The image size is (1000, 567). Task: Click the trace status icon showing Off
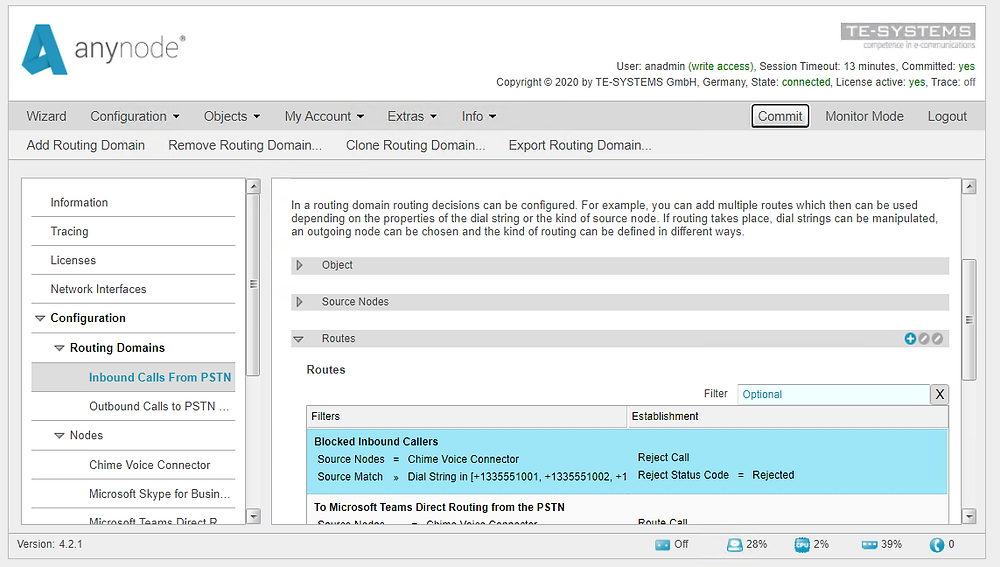point(663,545)
